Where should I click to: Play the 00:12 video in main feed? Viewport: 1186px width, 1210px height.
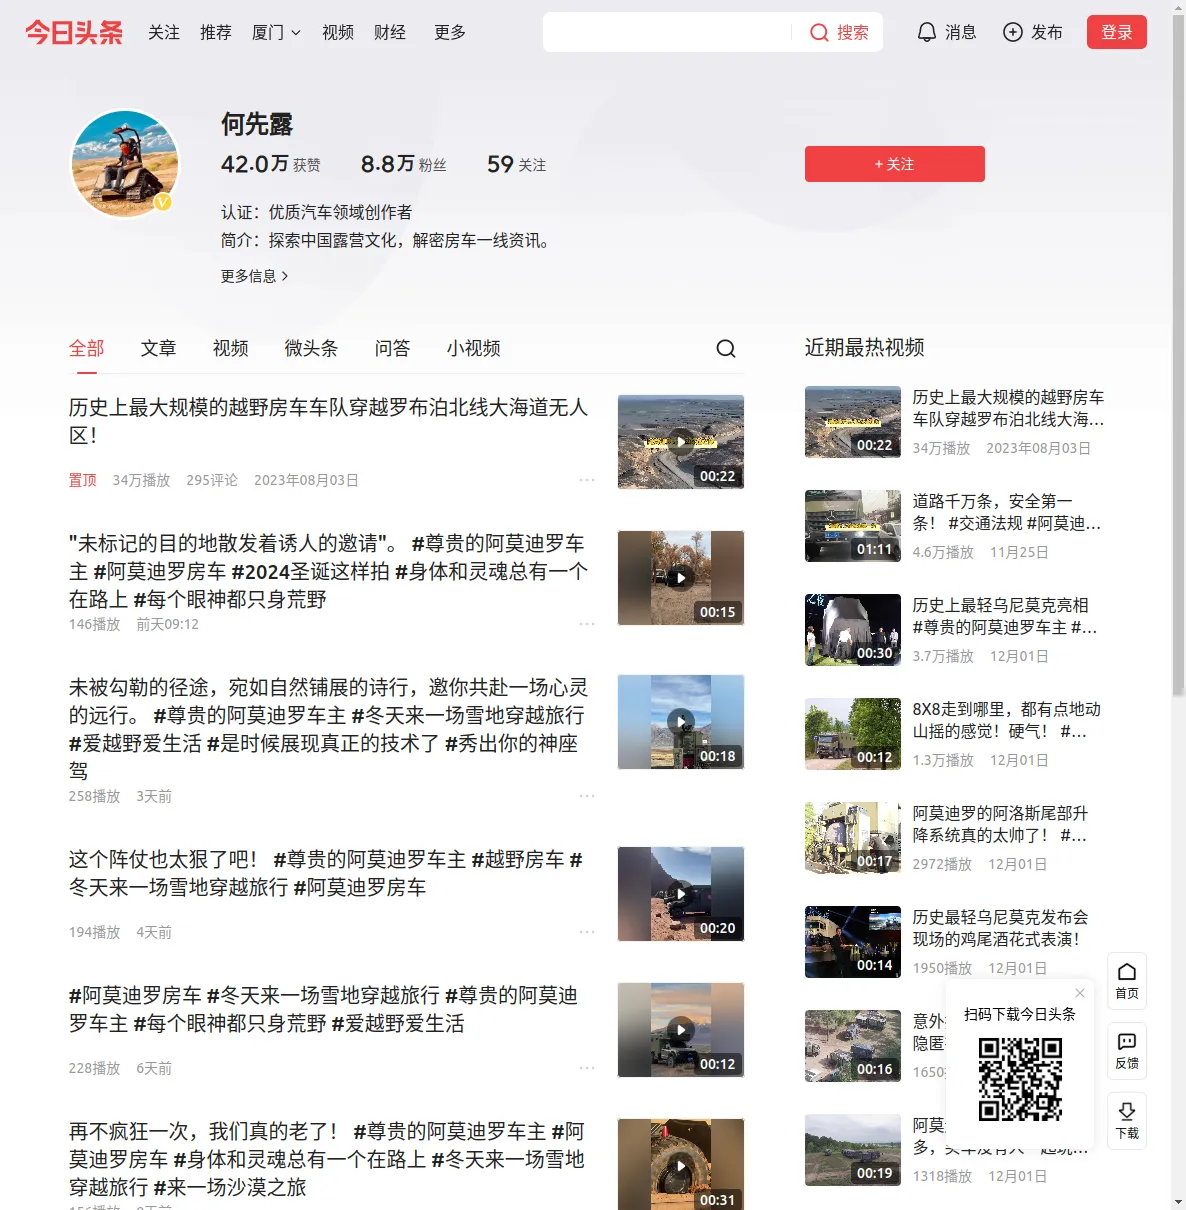681,1030
